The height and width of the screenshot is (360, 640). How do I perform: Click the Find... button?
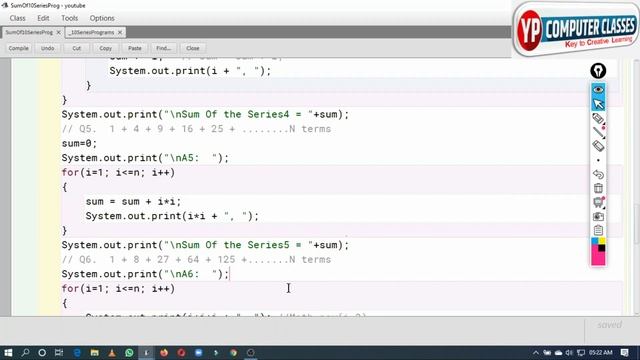coord(164,48)
